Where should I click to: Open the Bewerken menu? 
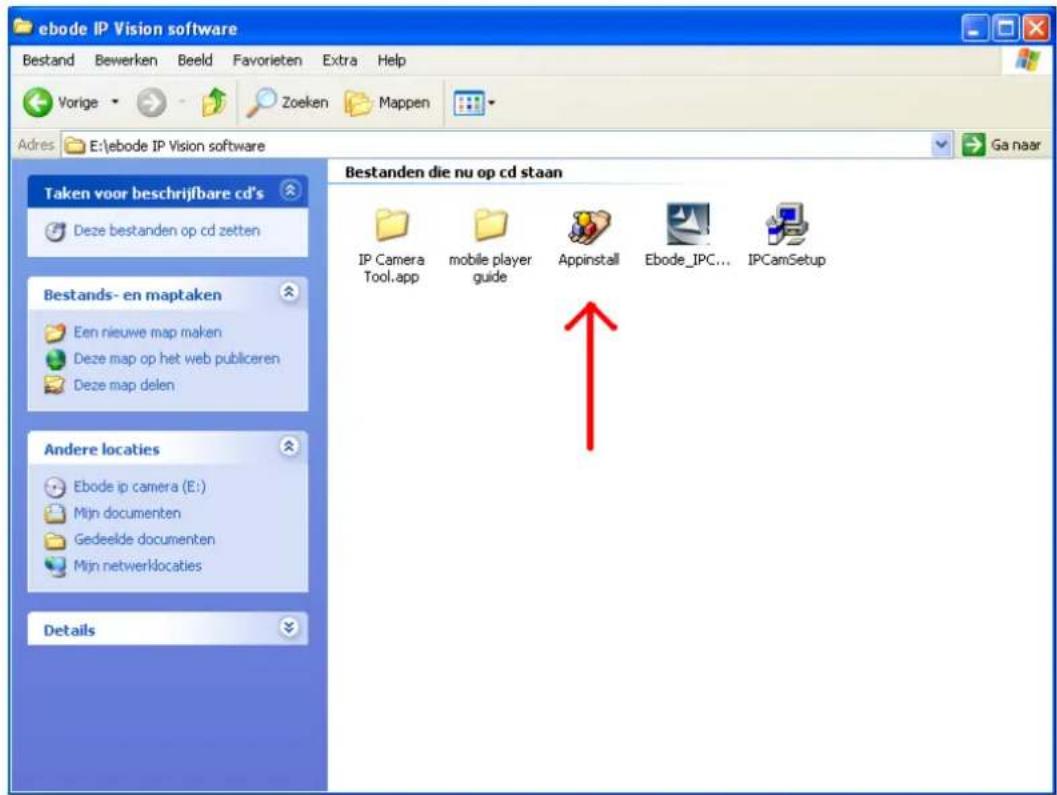[x=126, y=61]
